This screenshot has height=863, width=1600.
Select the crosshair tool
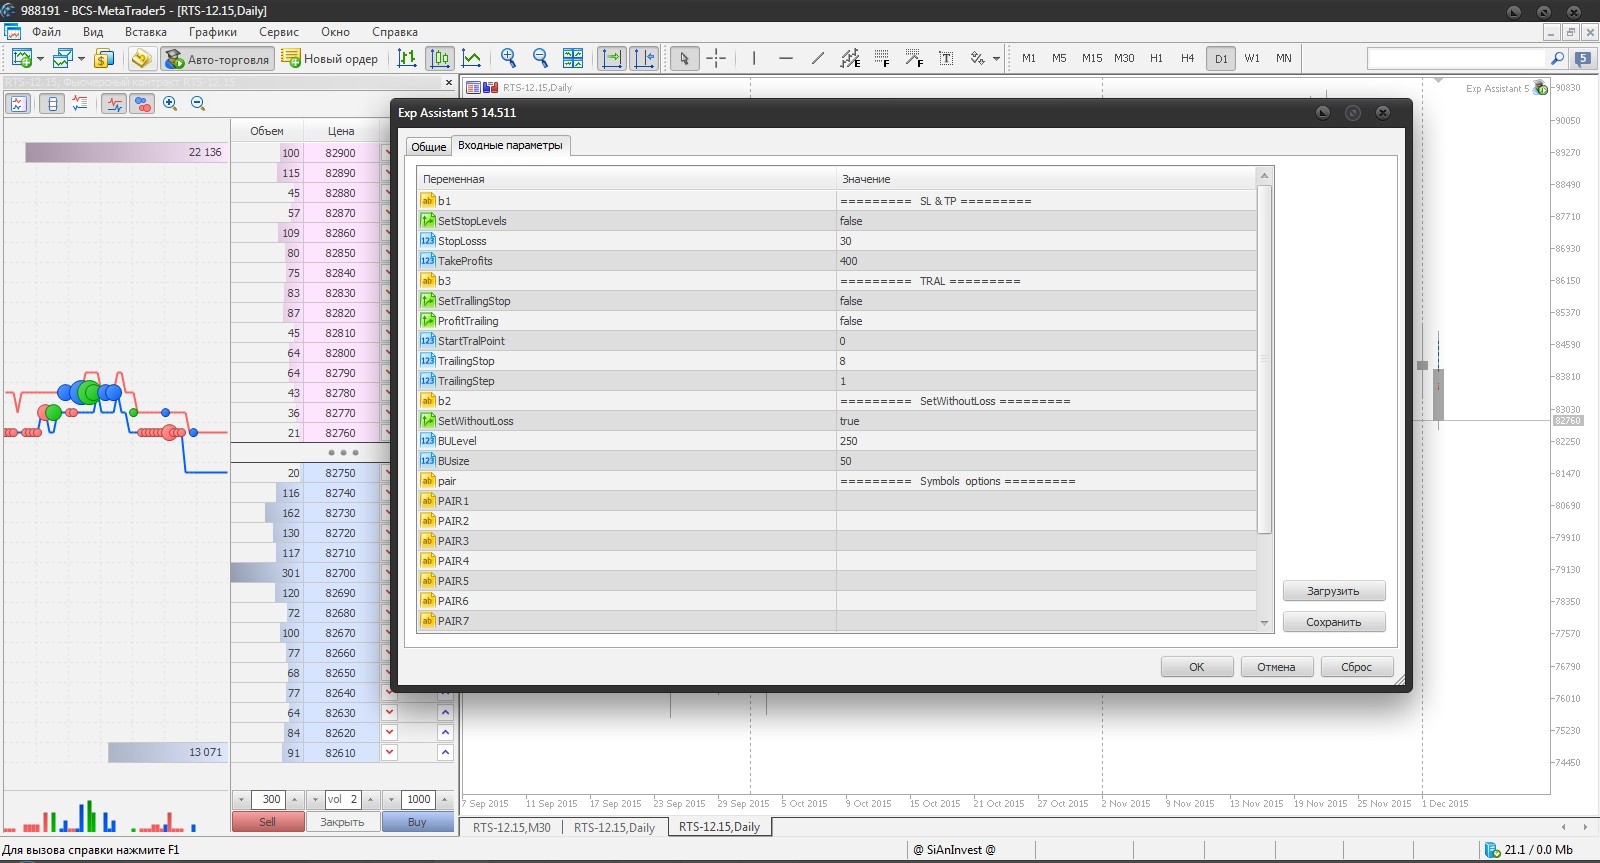(716, 58)
